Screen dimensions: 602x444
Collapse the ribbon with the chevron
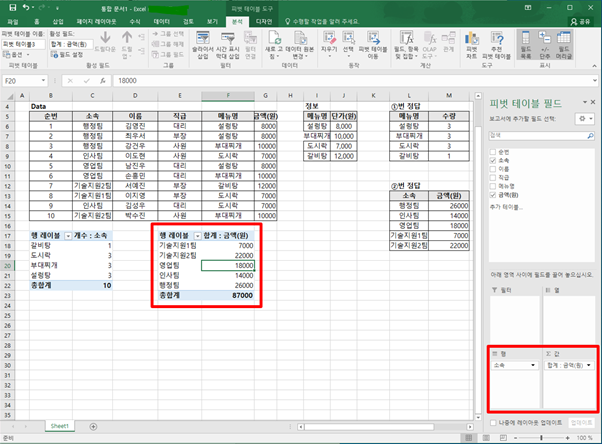click(595, 66)
